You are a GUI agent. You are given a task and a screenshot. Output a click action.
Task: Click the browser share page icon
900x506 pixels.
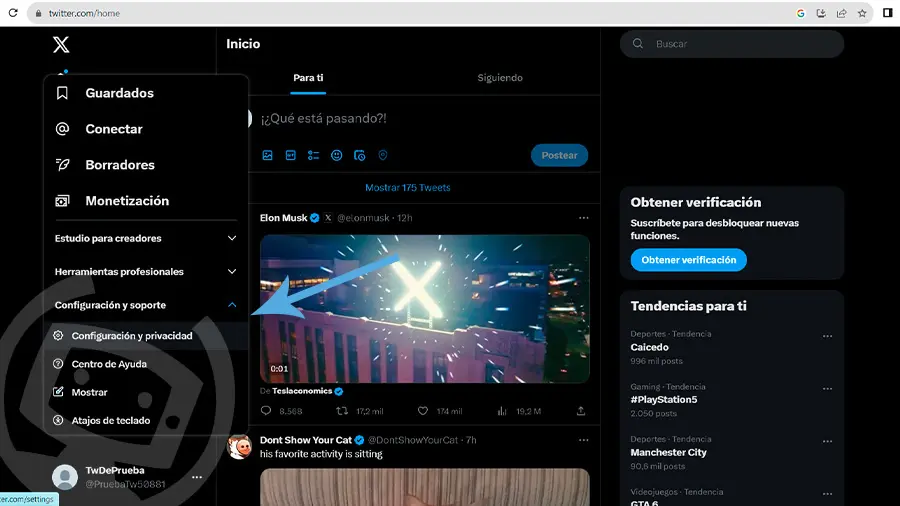point(841,13)
